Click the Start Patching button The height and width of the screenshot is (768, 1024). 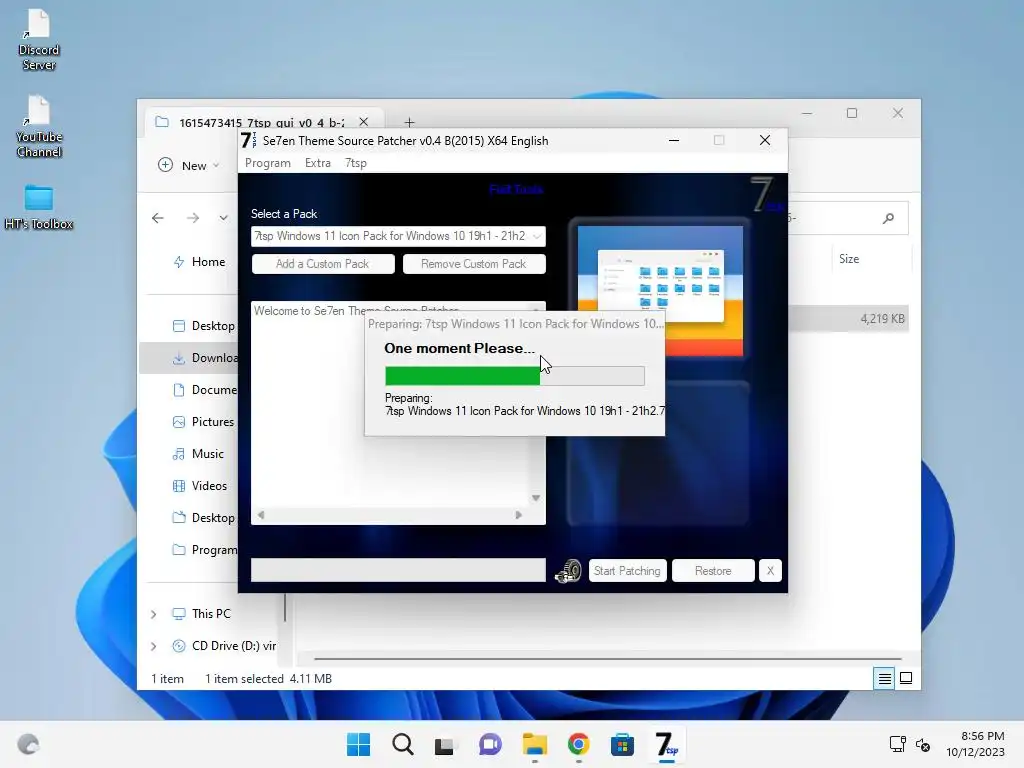pyautogui.click(x=627, y=571)
